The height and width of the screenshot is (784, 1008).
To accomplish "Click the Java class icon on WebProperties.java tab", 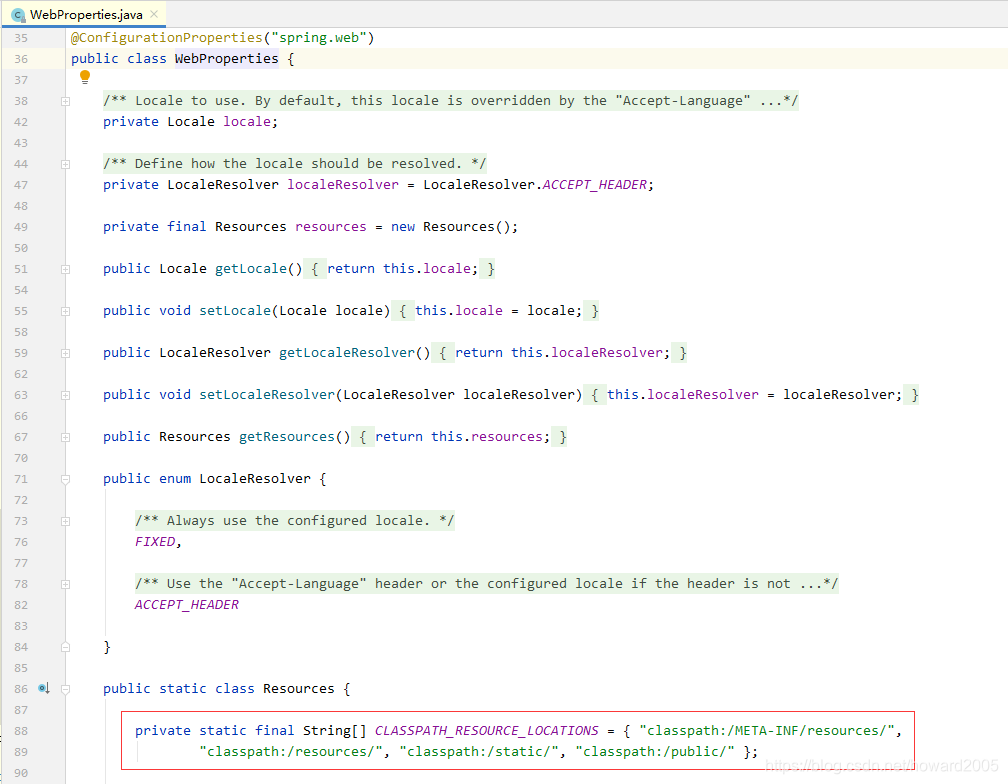I will click(x=19, y=15).
